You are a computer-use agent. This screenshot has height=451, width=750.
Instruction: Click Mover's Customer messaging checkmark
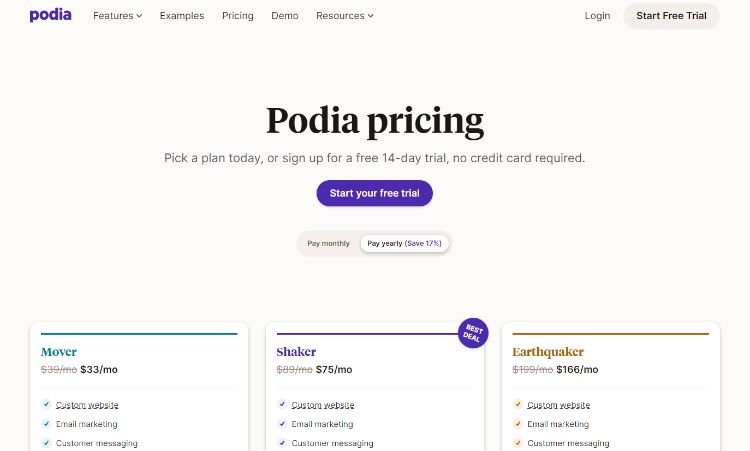coord(46,443)
